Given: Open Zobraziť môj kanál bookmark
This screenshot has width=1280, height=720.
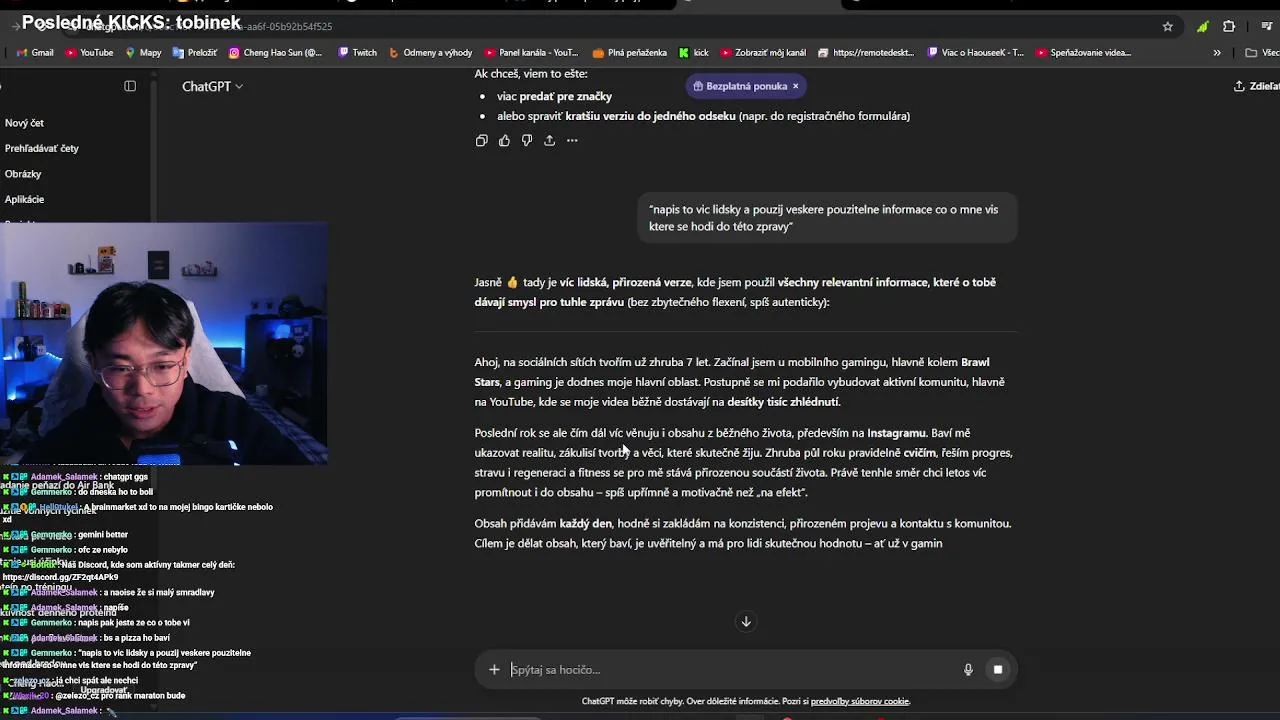Looking at the screenshot, I should coord(763,53).
